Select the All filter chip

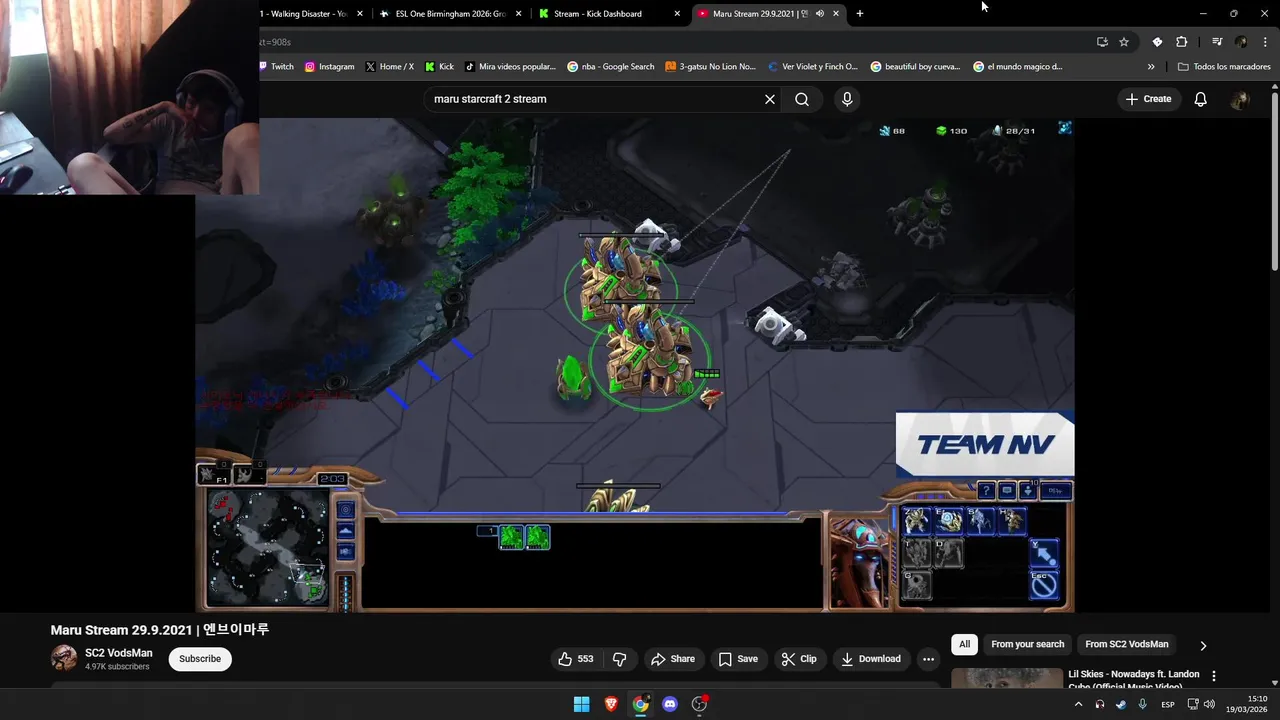point(964,644)
